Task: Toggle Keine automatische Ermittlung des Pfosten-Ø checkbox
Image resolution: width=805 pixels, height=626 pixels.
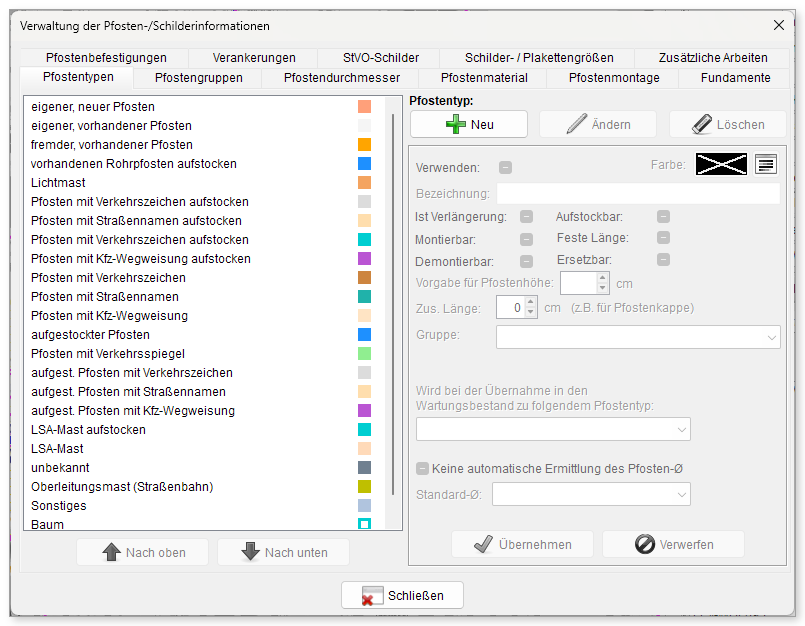Action: click(x=422, y=468)
